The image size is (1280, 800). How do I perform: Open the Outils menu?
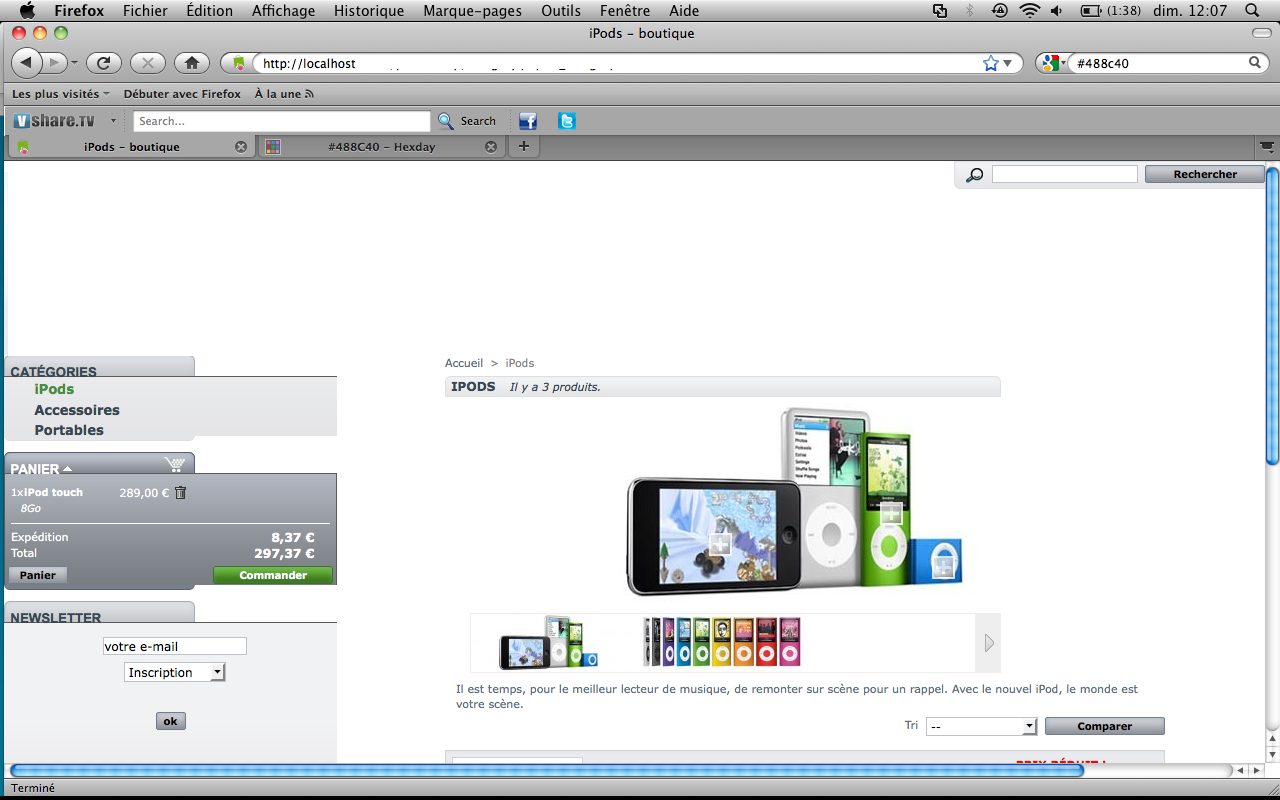tap(561, 11)
